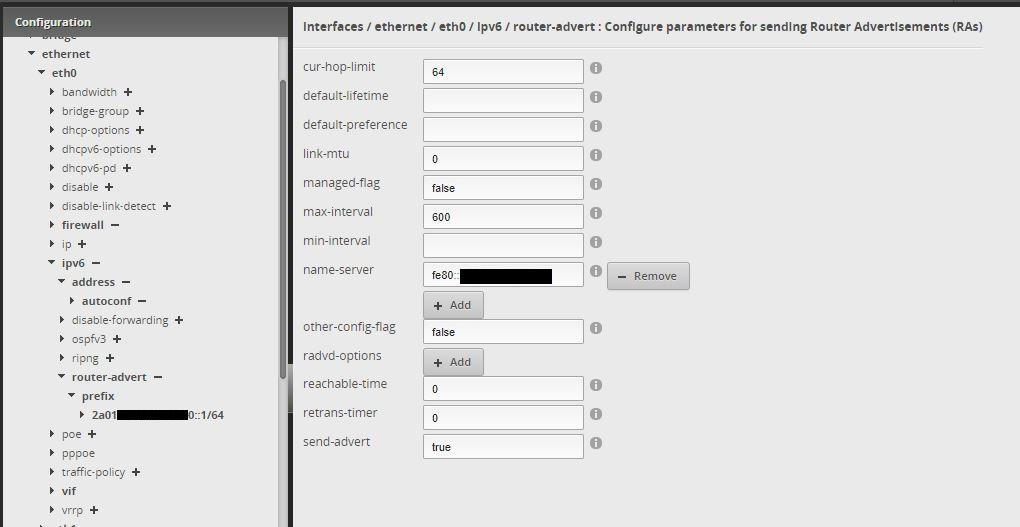Show info for managed-flag field
This screenshot has height=527, width=1020.
coord(596,184)
